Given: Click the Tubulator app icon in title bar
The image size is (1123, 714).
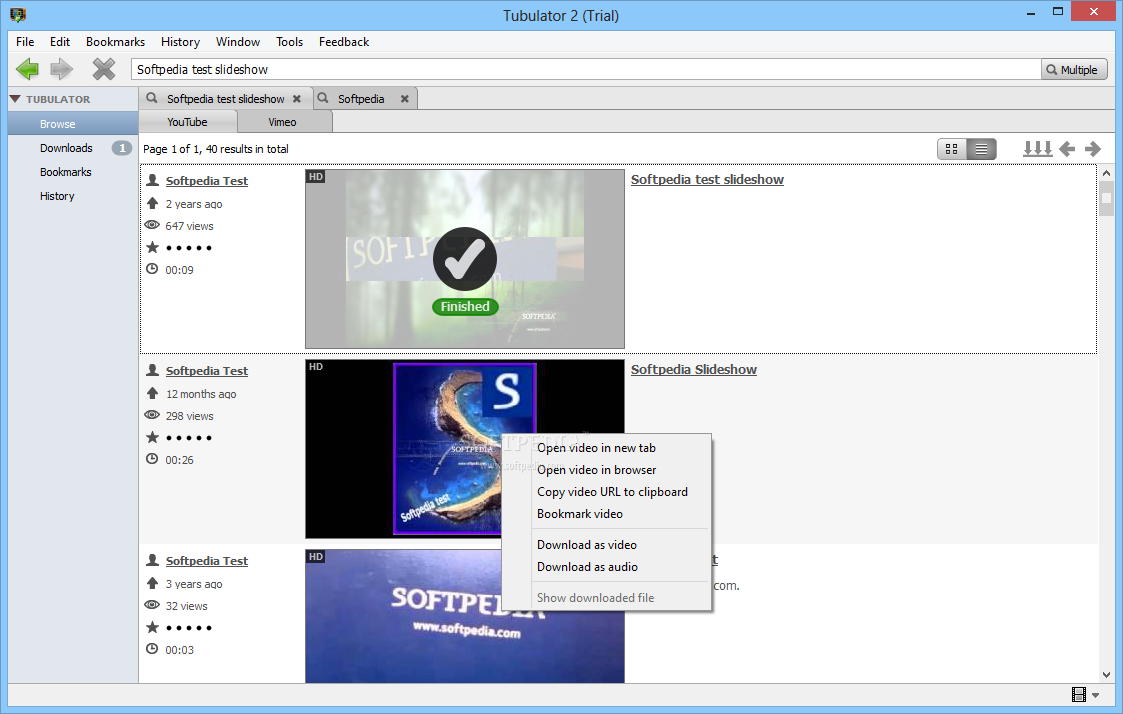Looking at the screenshot, I should pos(18,14).
